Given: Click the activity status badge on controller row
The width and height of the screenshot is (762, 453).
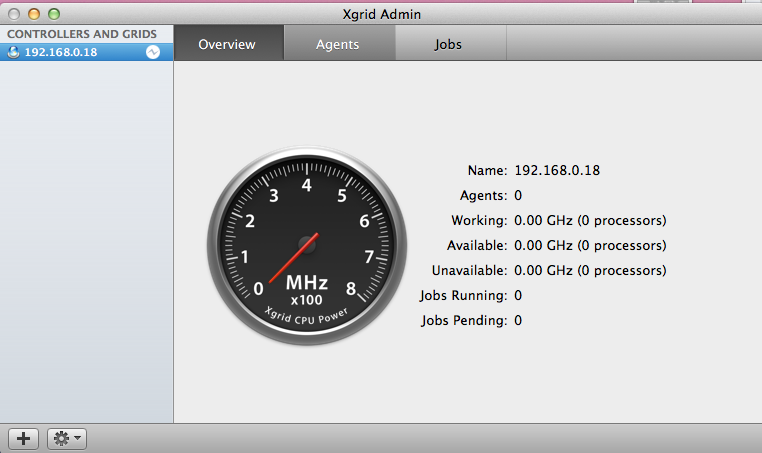Looking at the screenshot, I should click(x=153, y=52).
